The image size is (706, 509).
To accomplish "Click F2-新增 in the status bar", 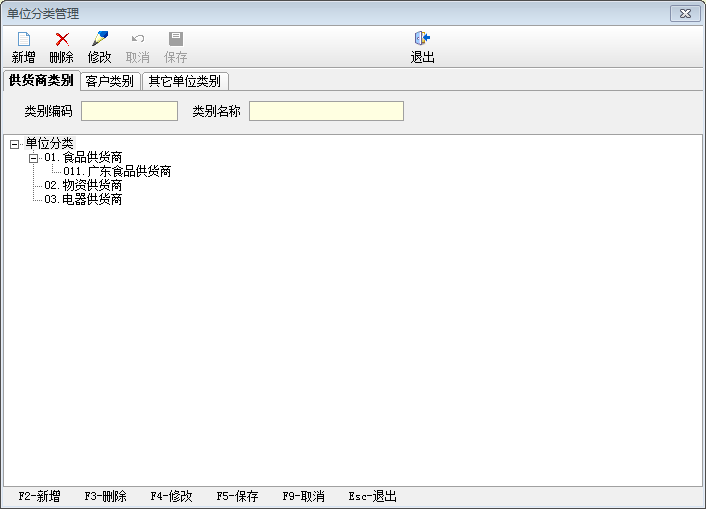I will (40, 496).
